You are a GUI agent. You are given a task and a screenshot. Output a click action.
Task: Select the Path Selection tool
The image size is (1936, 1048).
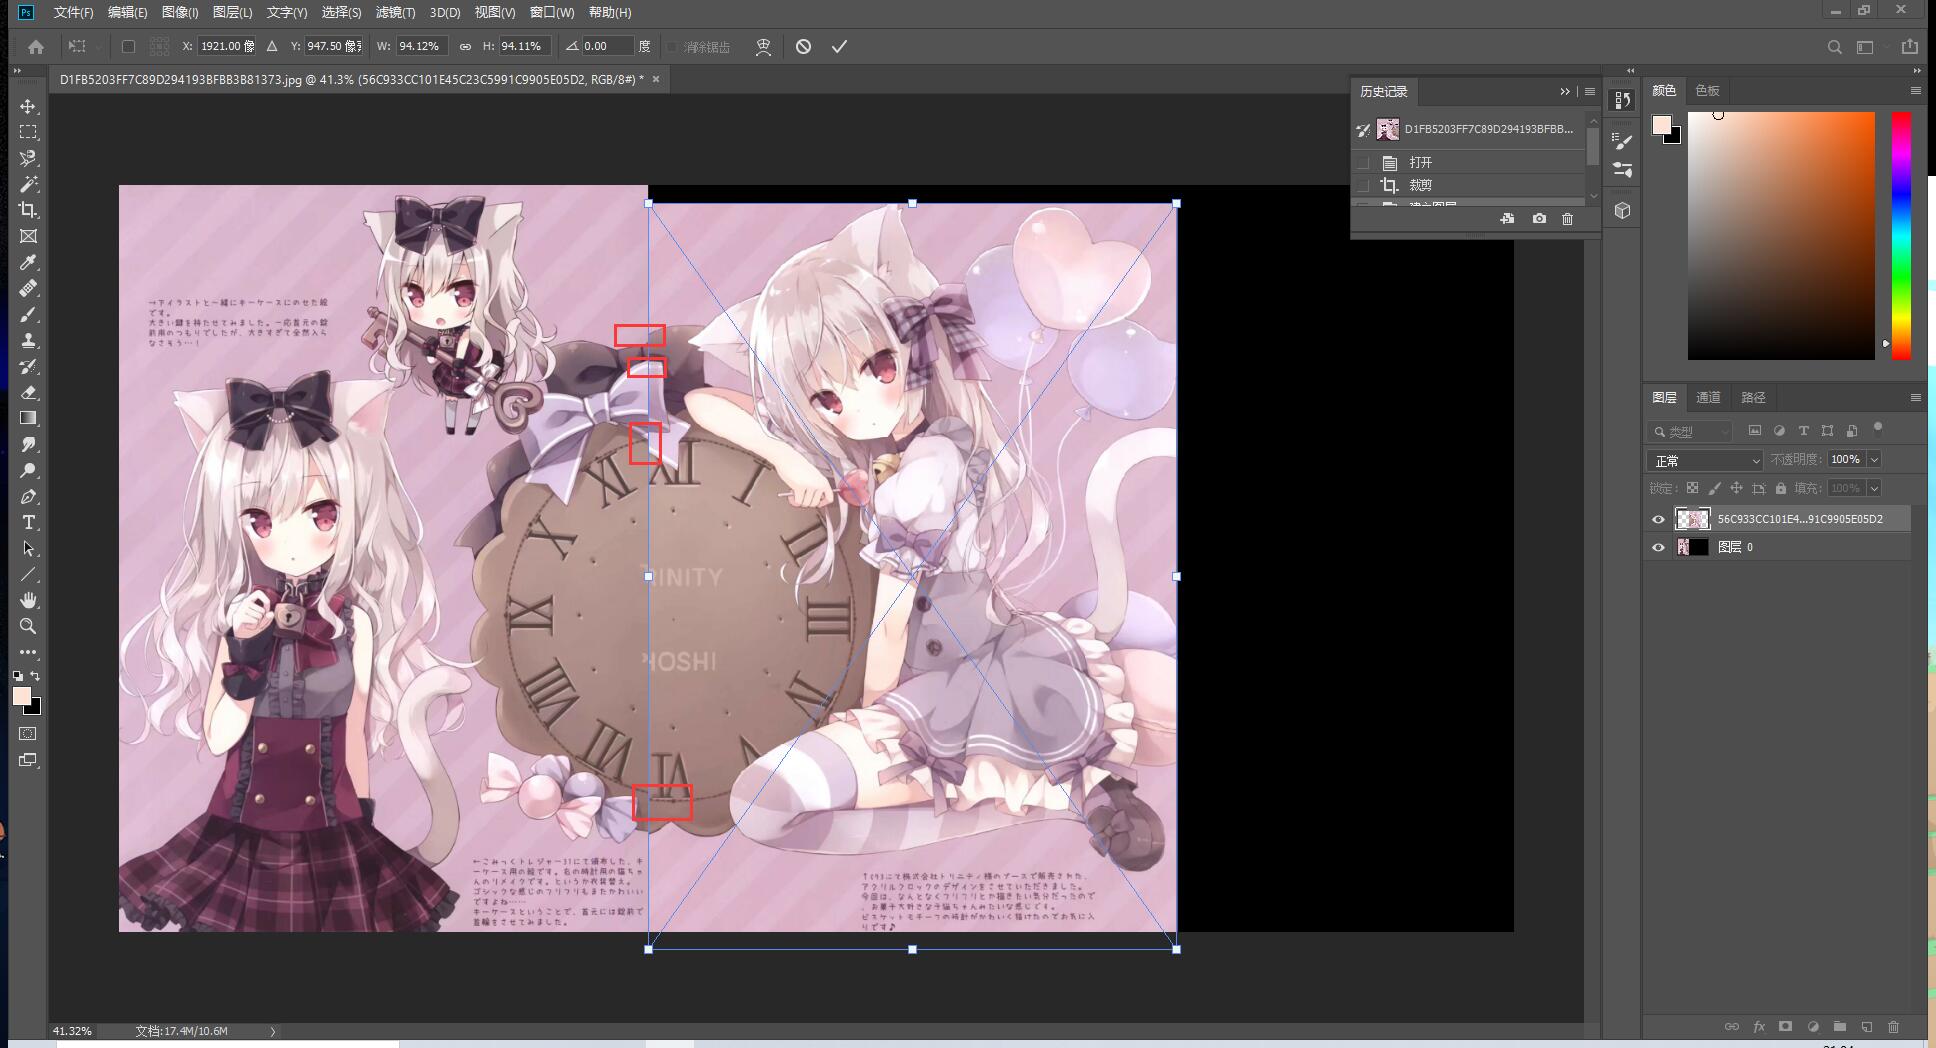point(28,548)
